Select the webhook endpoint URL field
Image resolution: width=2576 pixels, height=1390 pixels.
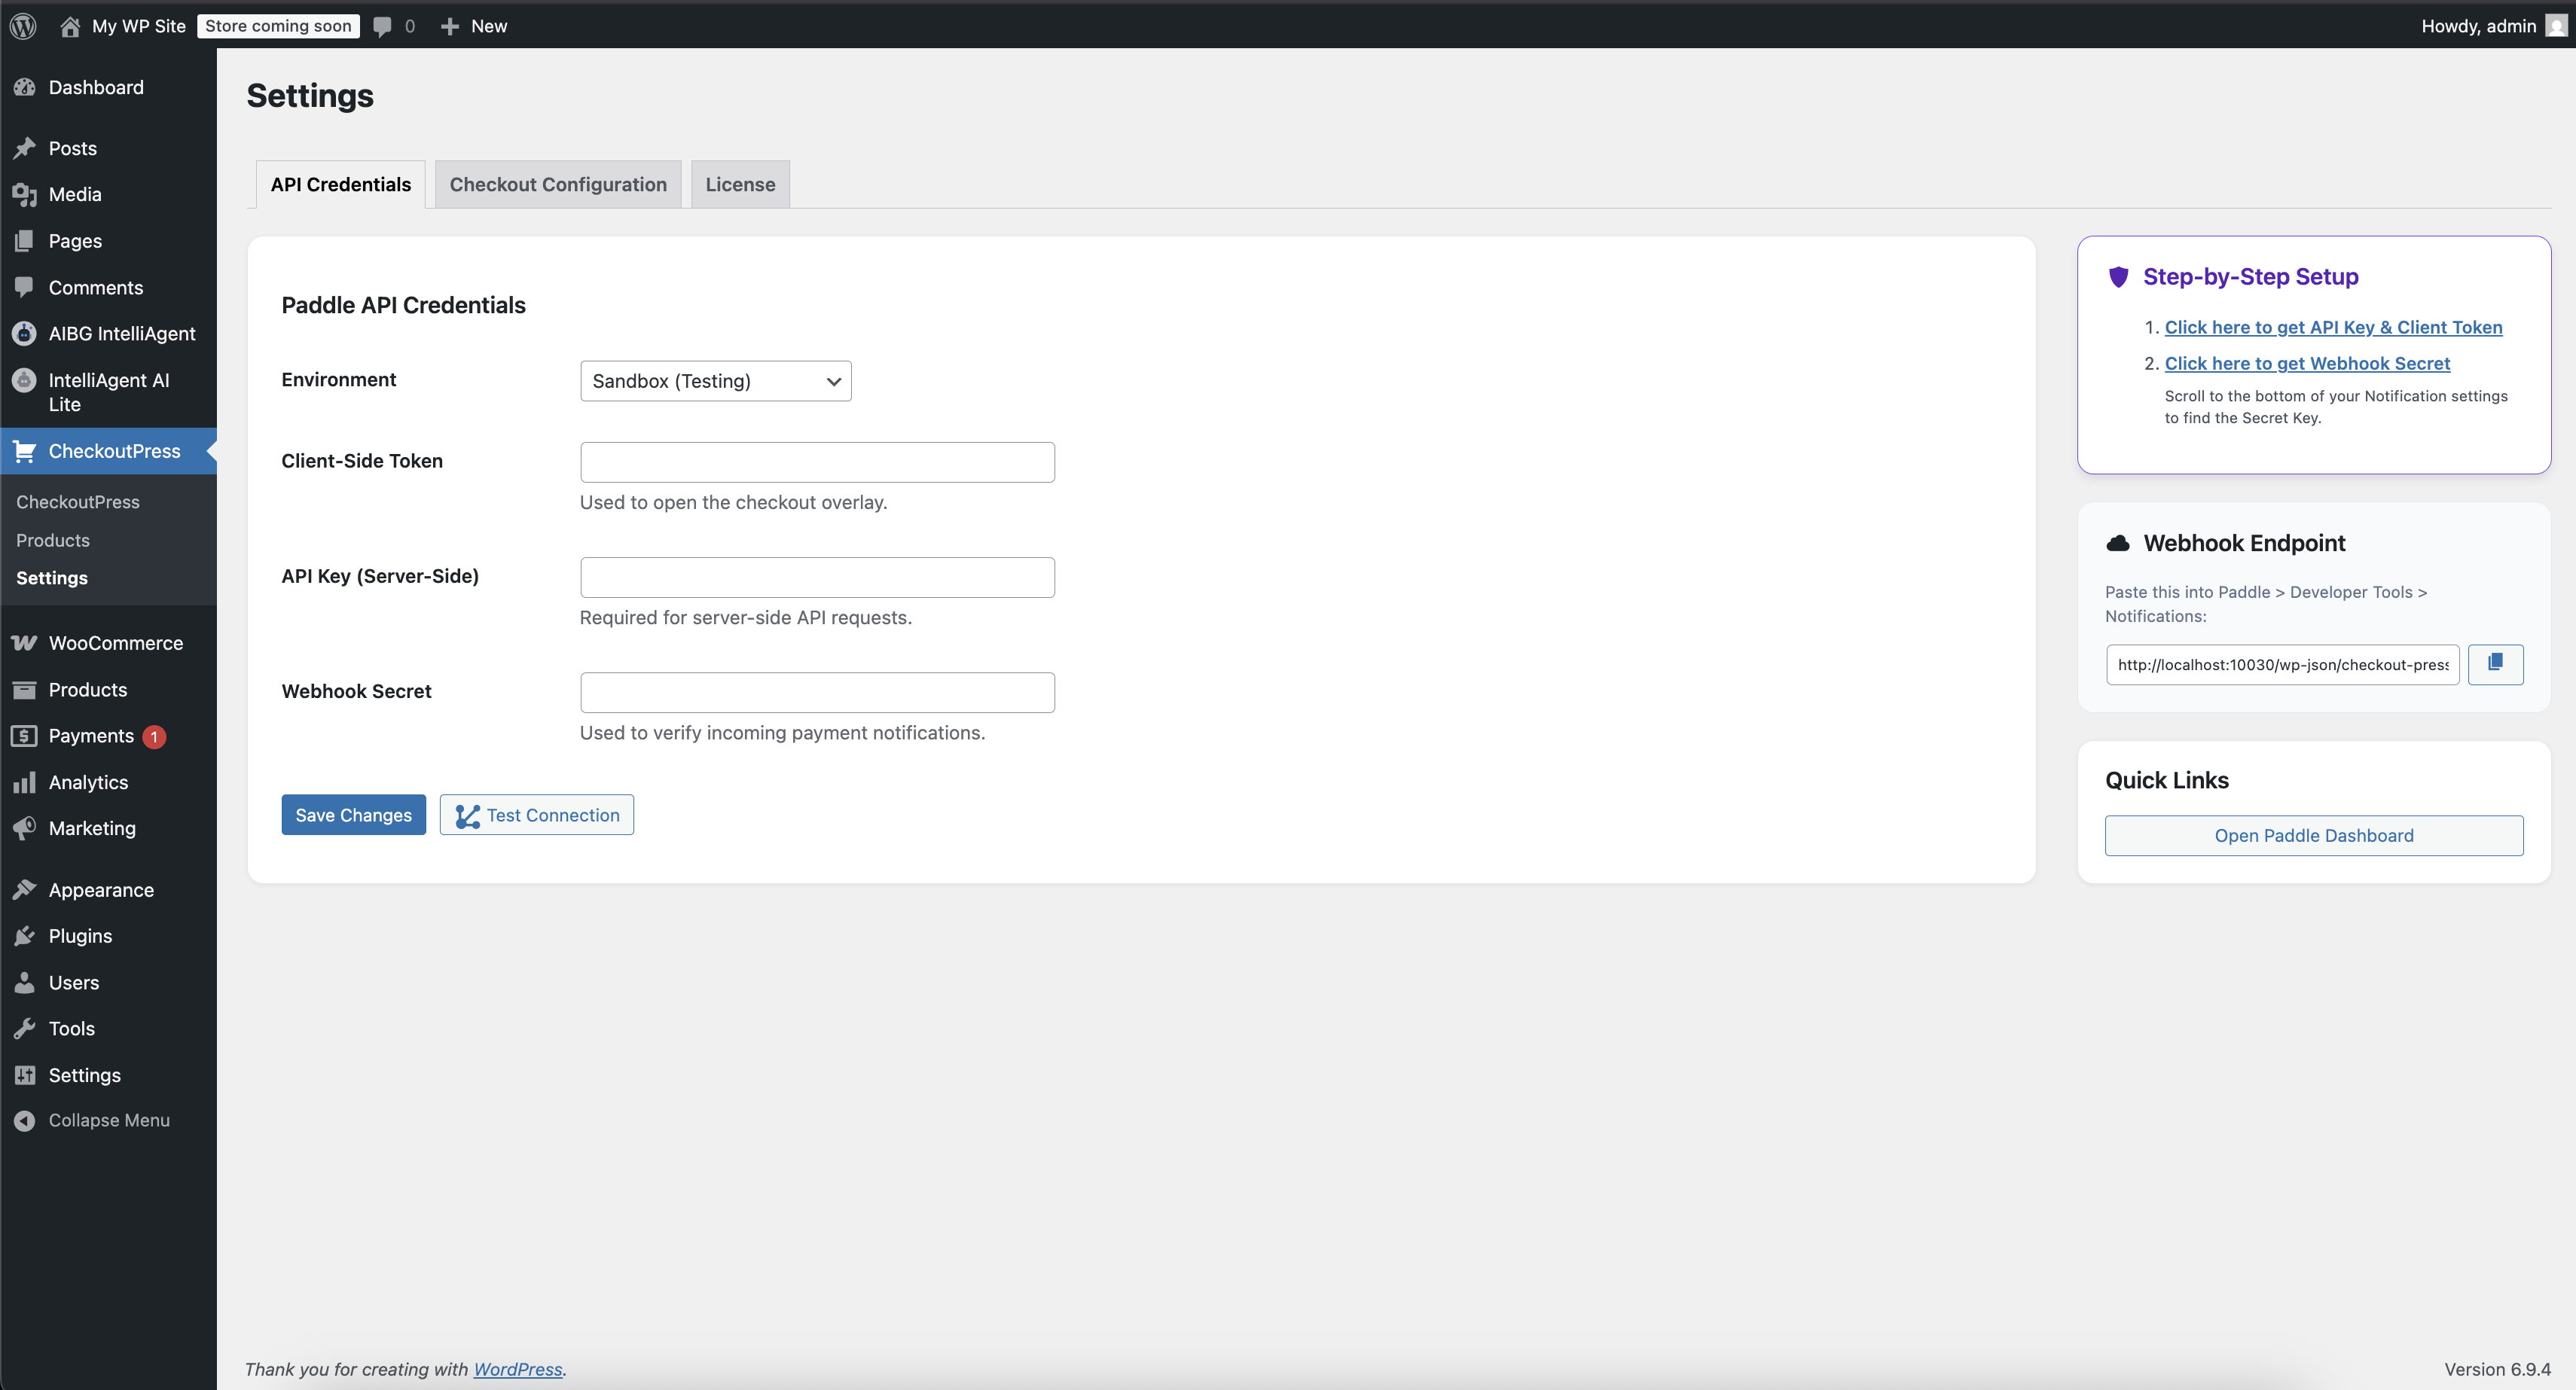pos(2282,664)
